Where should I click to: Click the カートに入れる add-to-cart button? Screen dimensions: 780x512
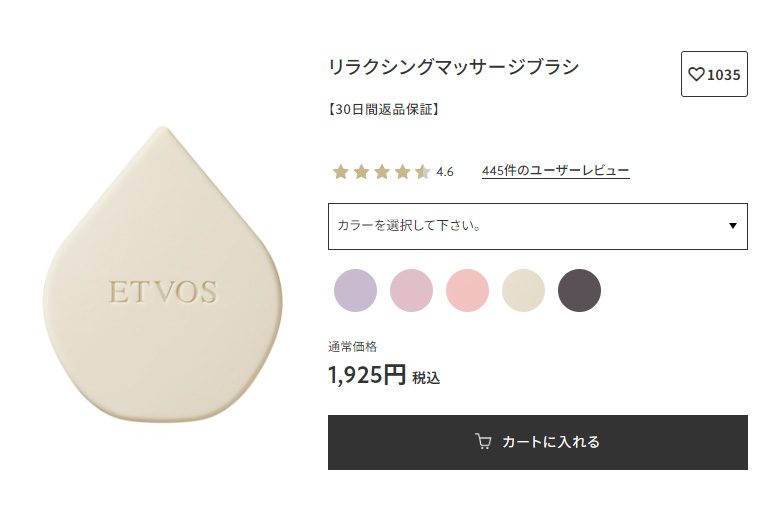[538, 442]
